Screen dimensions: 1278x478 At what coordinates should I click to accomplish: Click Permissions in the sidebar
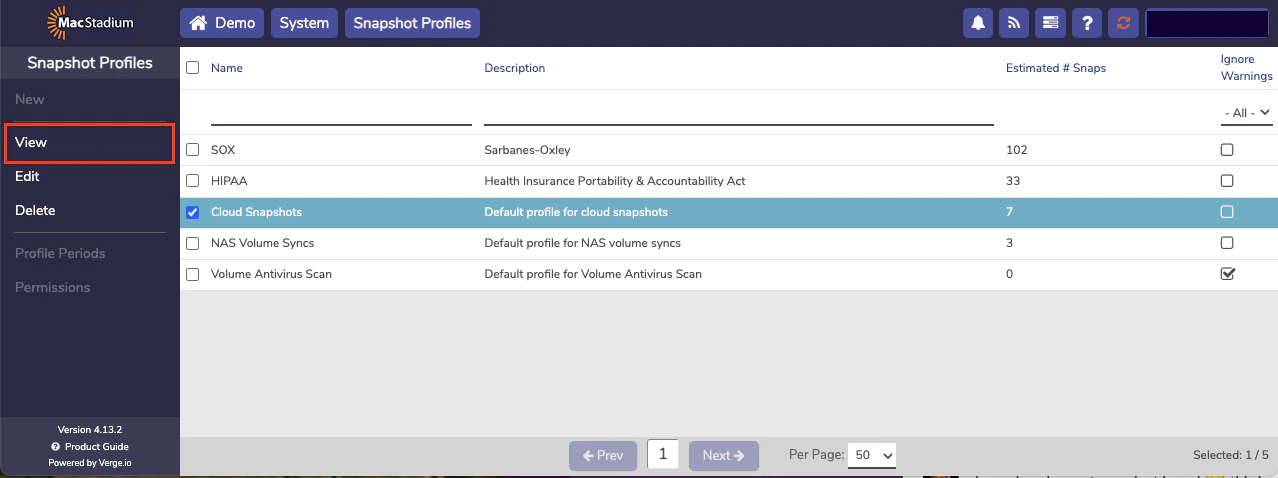pos(52,287)
